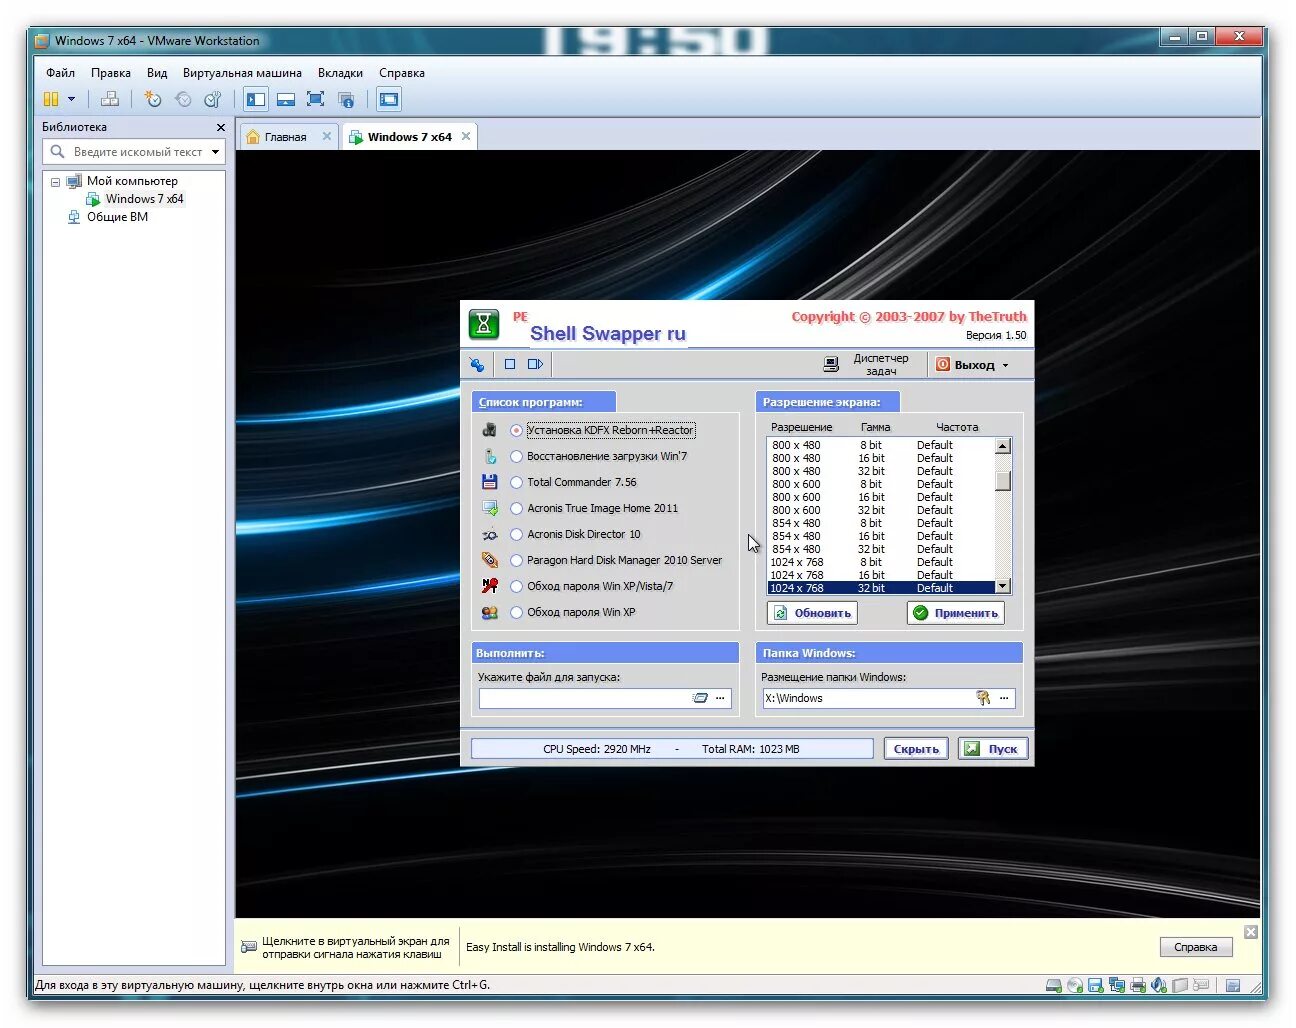The image size is (1296, 1028).
Task: Open the Правка menu
Action: [x=111, y=73]
